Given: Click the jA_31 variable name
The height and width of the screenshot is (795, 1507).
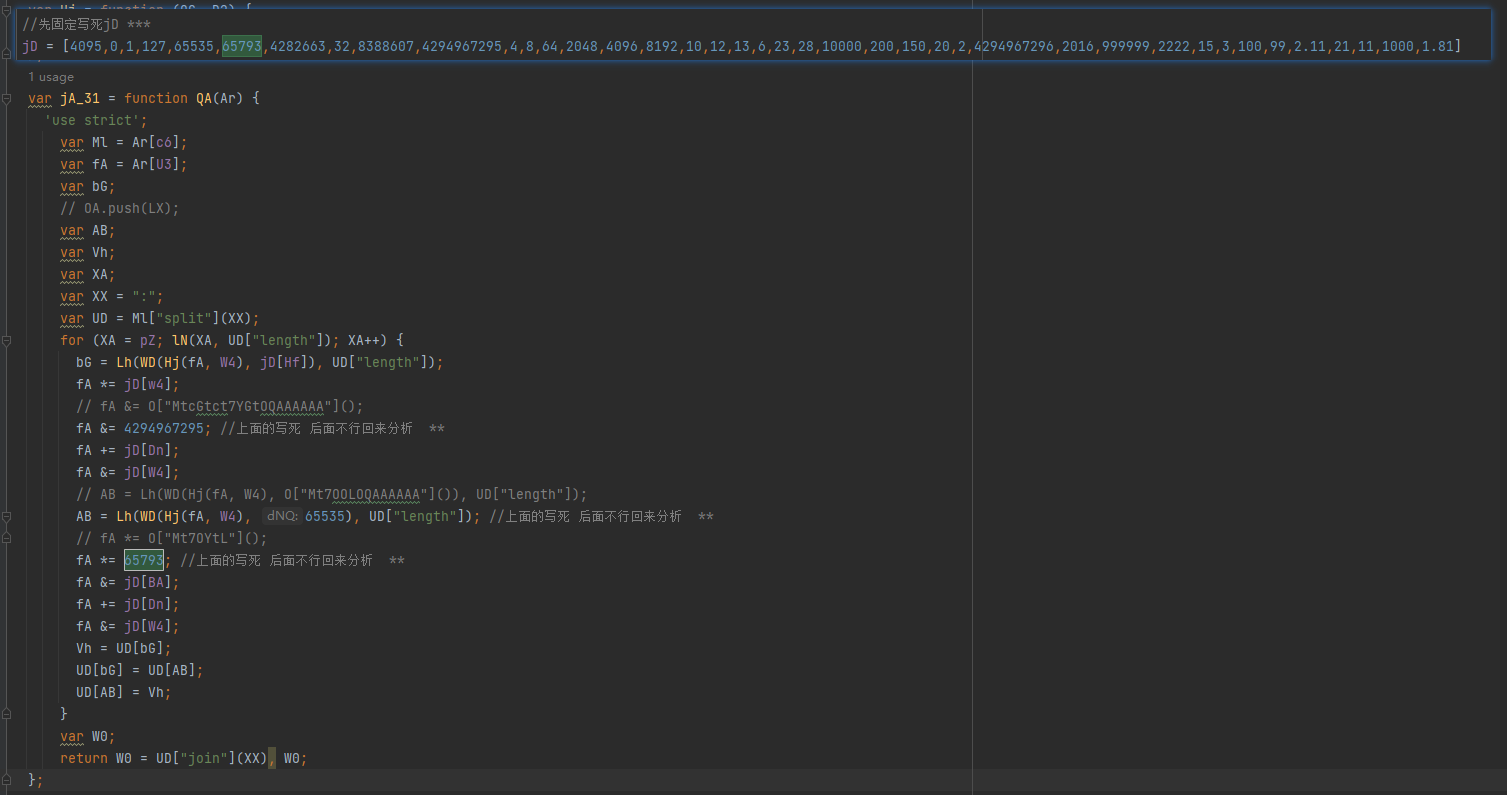Looking at the screenshot, I should pyautogui.click(x=80, y=98).
